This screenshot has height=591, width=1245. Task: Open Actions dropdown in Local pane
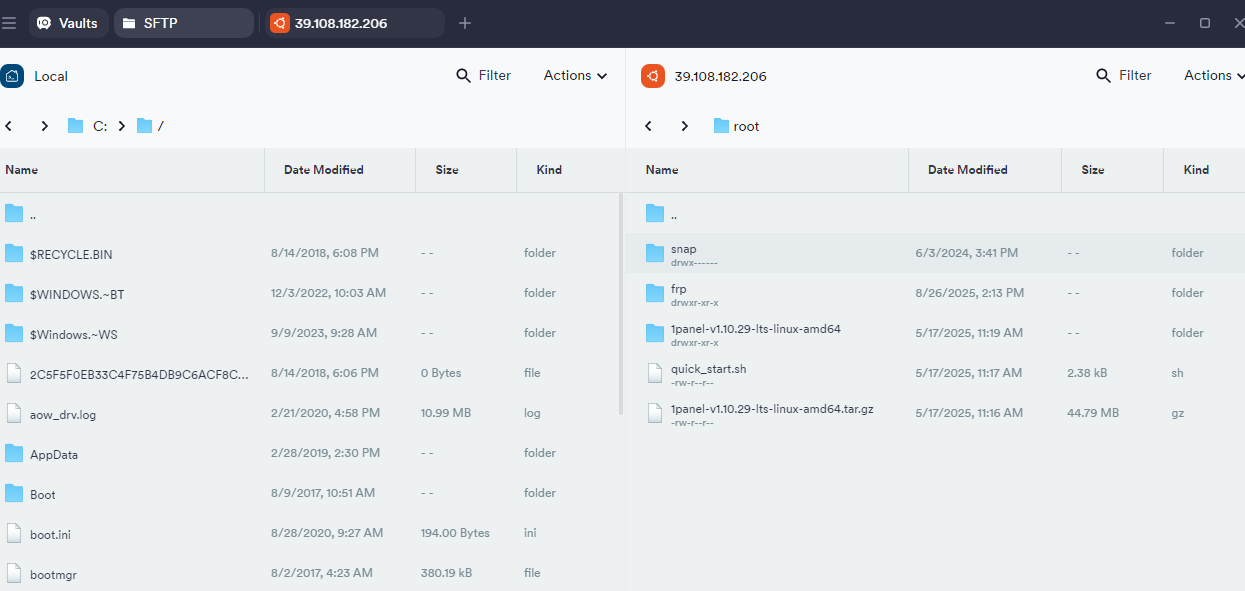click(575, 76)
